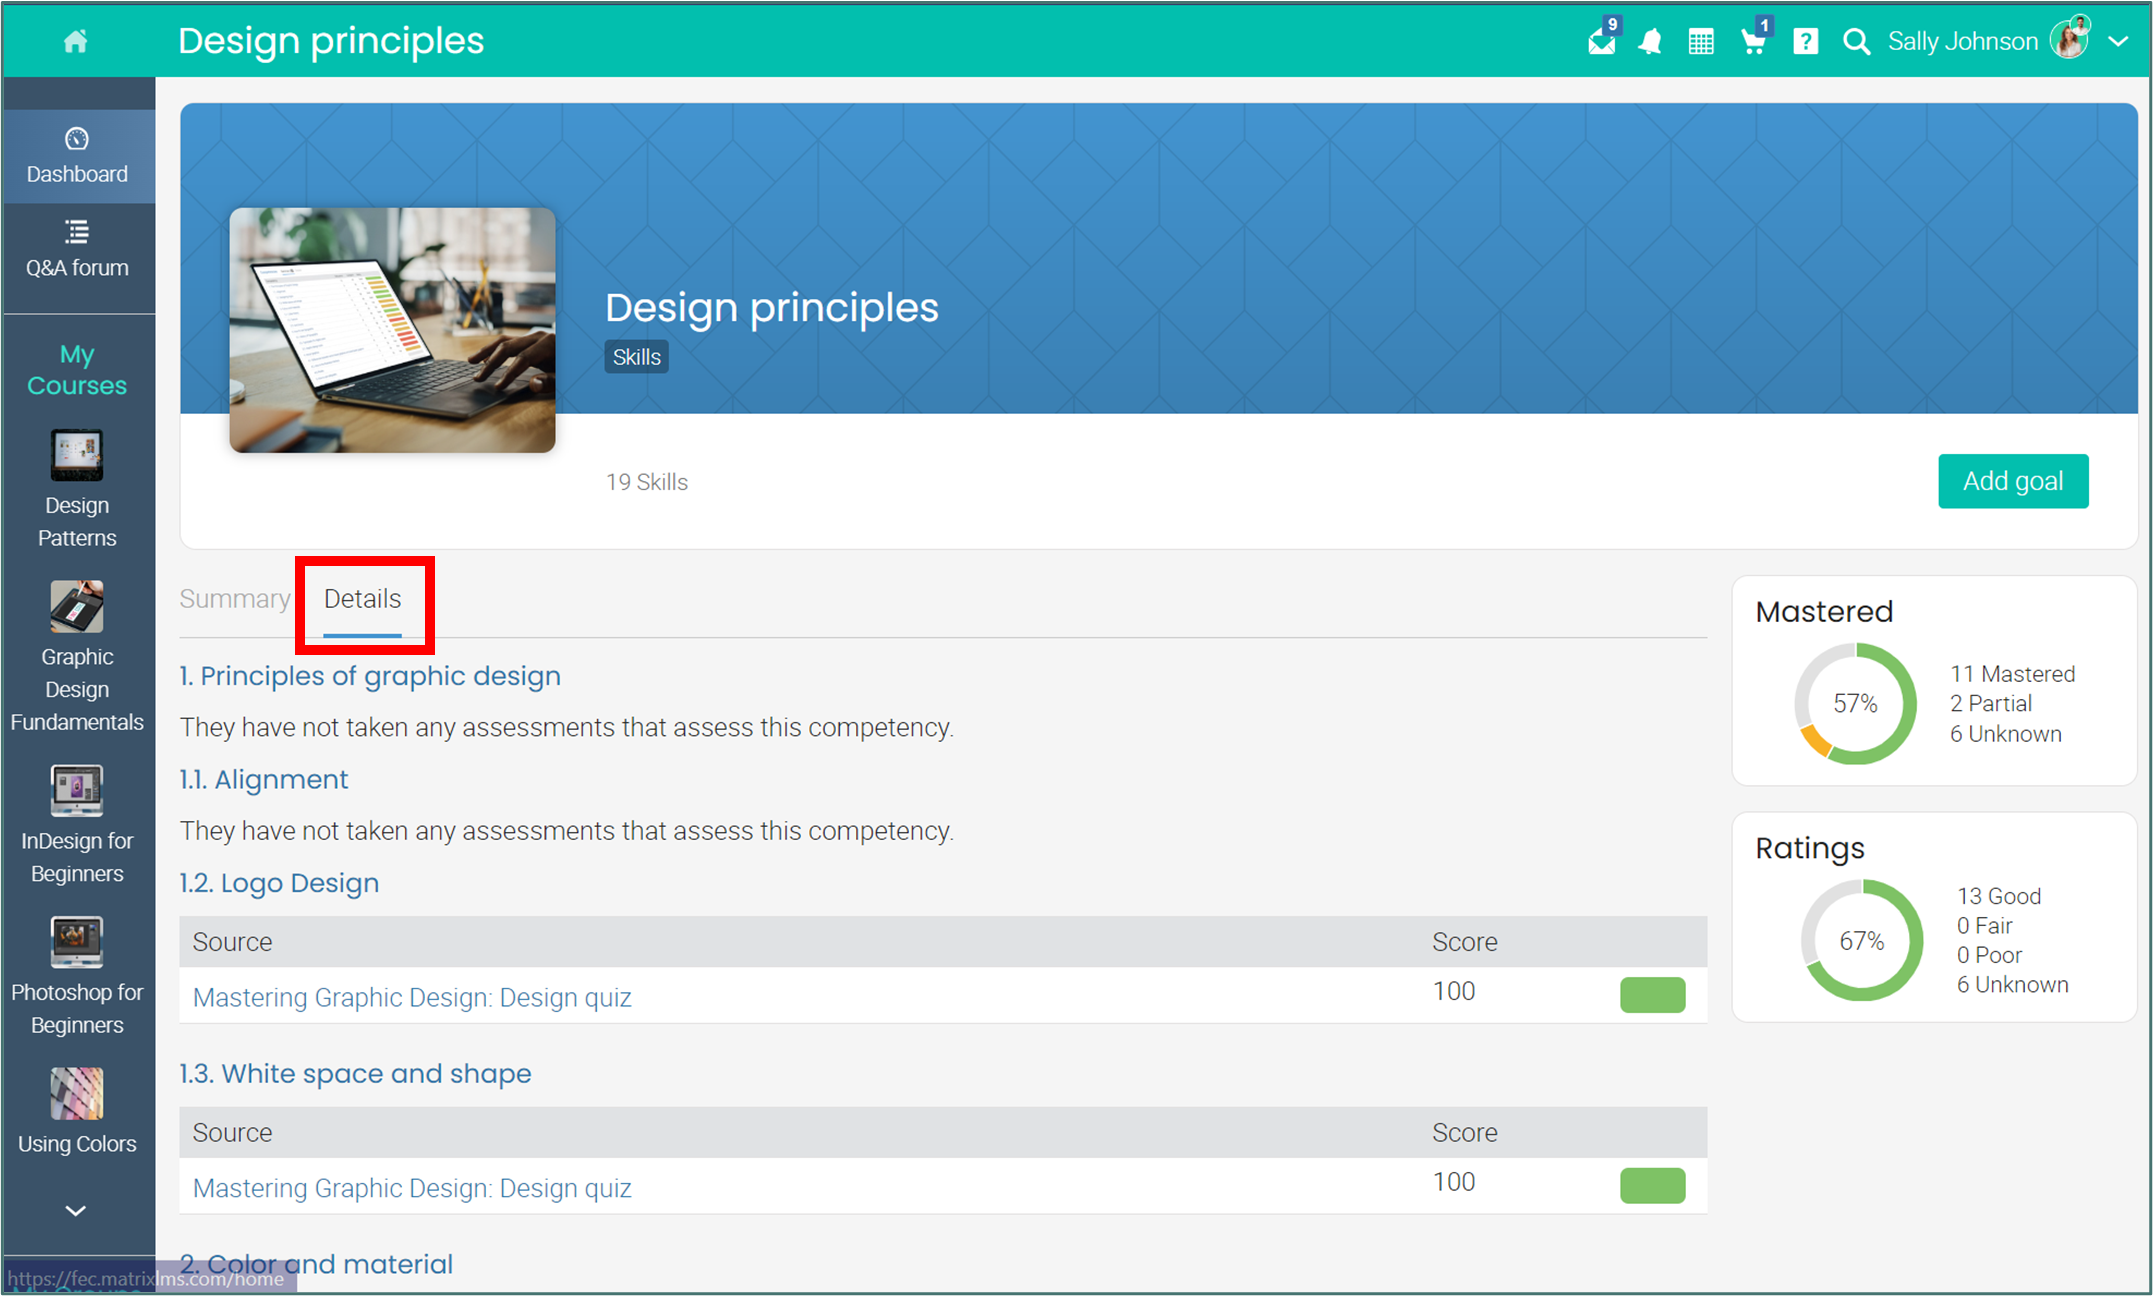The width and height of the screenshot is (2153, 1296).
Task: Open Design Patterns course icon
Action: pyautogui.click(x=77, y=456)
